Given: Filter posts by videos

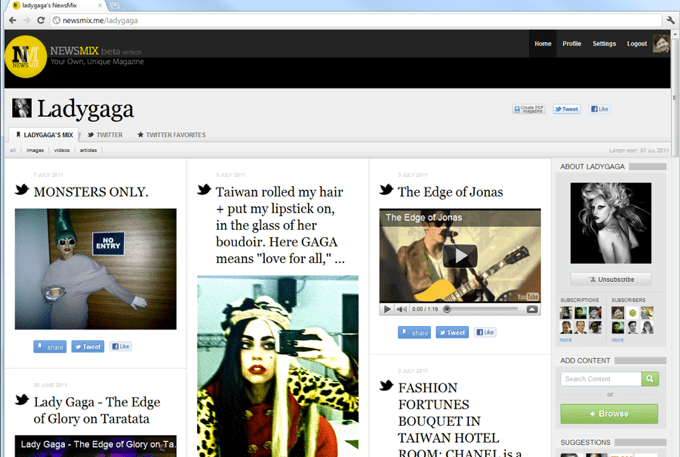Looking at the screenshot, I should pyautogui.click(x=62, y=150).
